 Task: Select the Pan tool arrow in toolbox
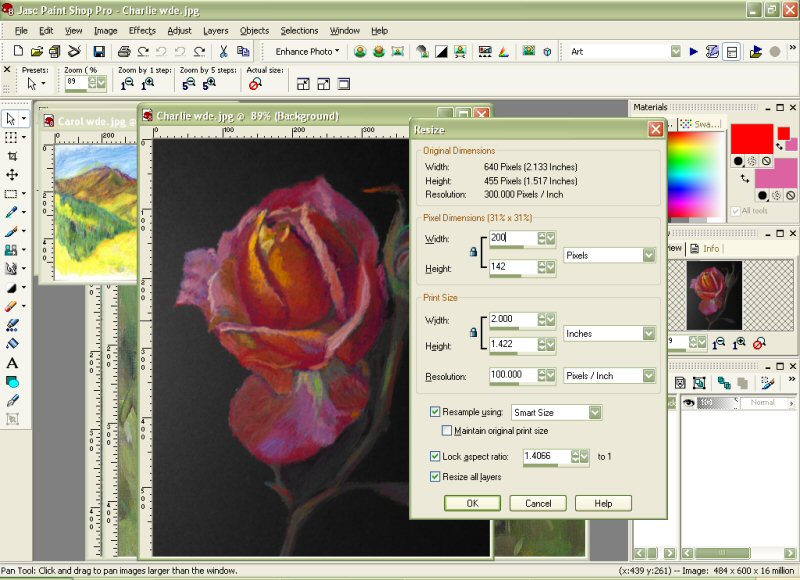10,119
